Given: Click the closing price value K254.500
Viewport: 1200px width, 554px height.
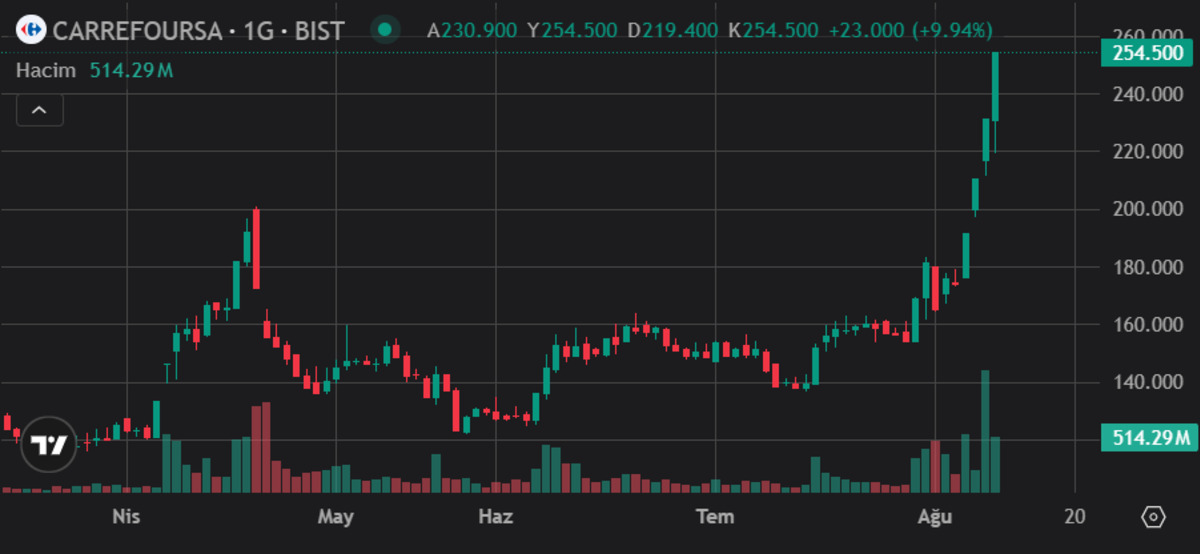Looking at the screenshot, I should tap(773, 30).
